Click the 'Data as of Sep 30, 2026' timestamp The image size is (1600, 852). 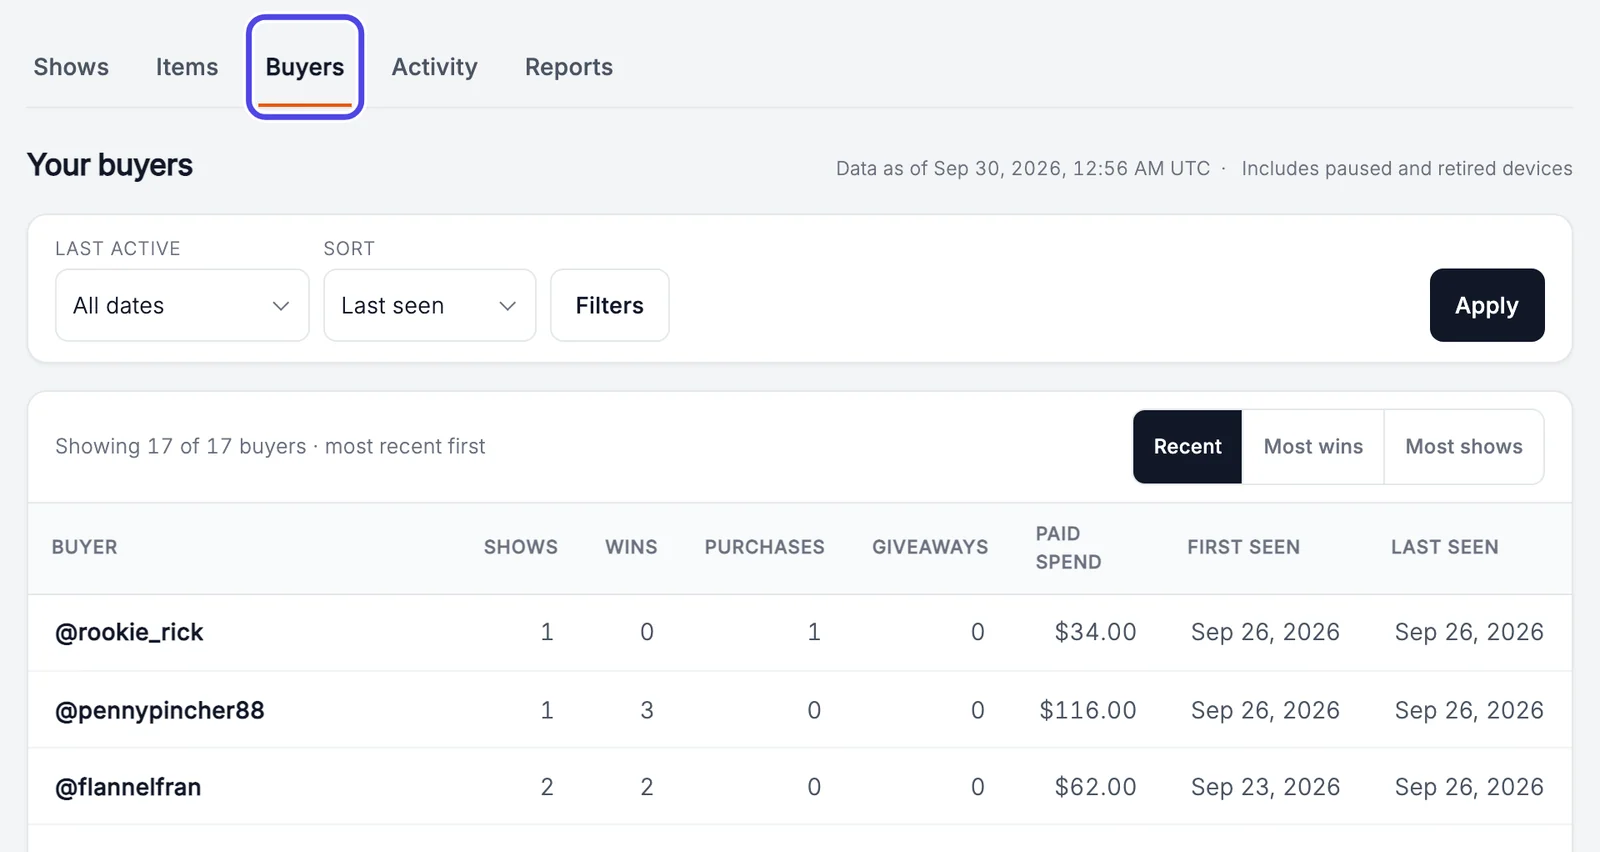[1023, 168]
